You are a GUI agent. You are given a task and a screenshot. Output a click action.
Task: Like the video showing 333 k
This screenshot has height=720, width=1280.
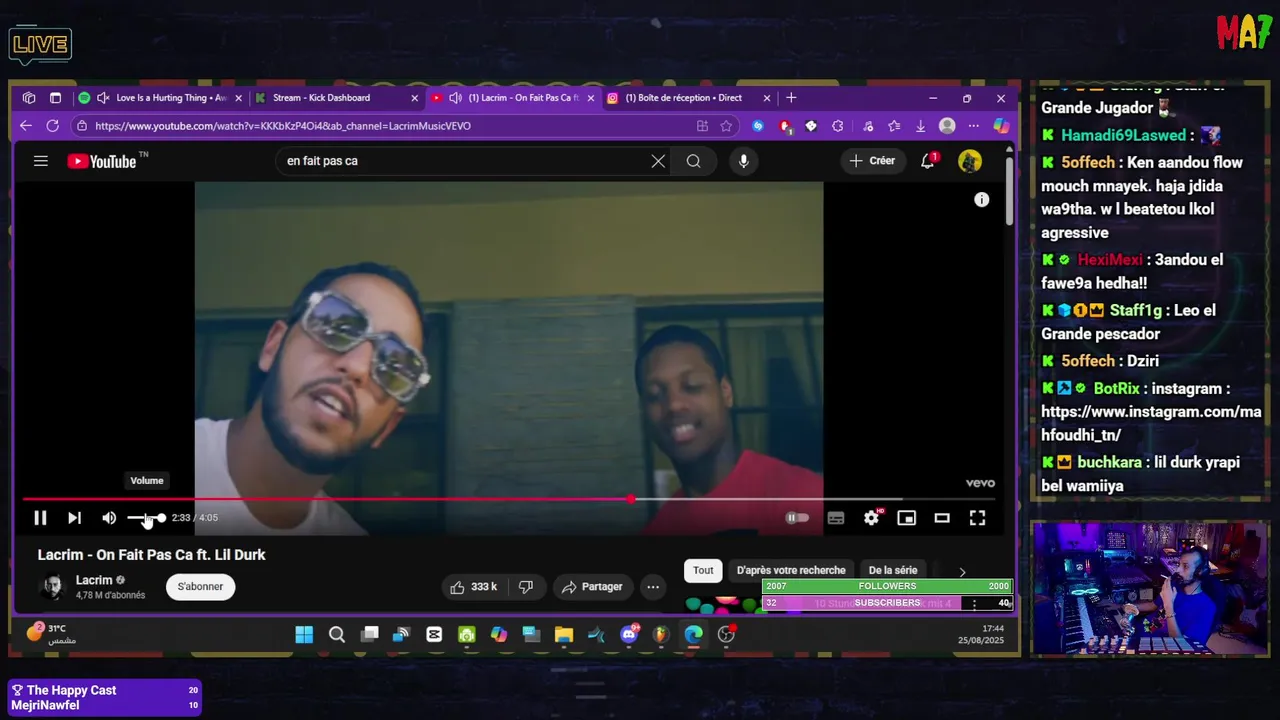[x=474, y=587]
